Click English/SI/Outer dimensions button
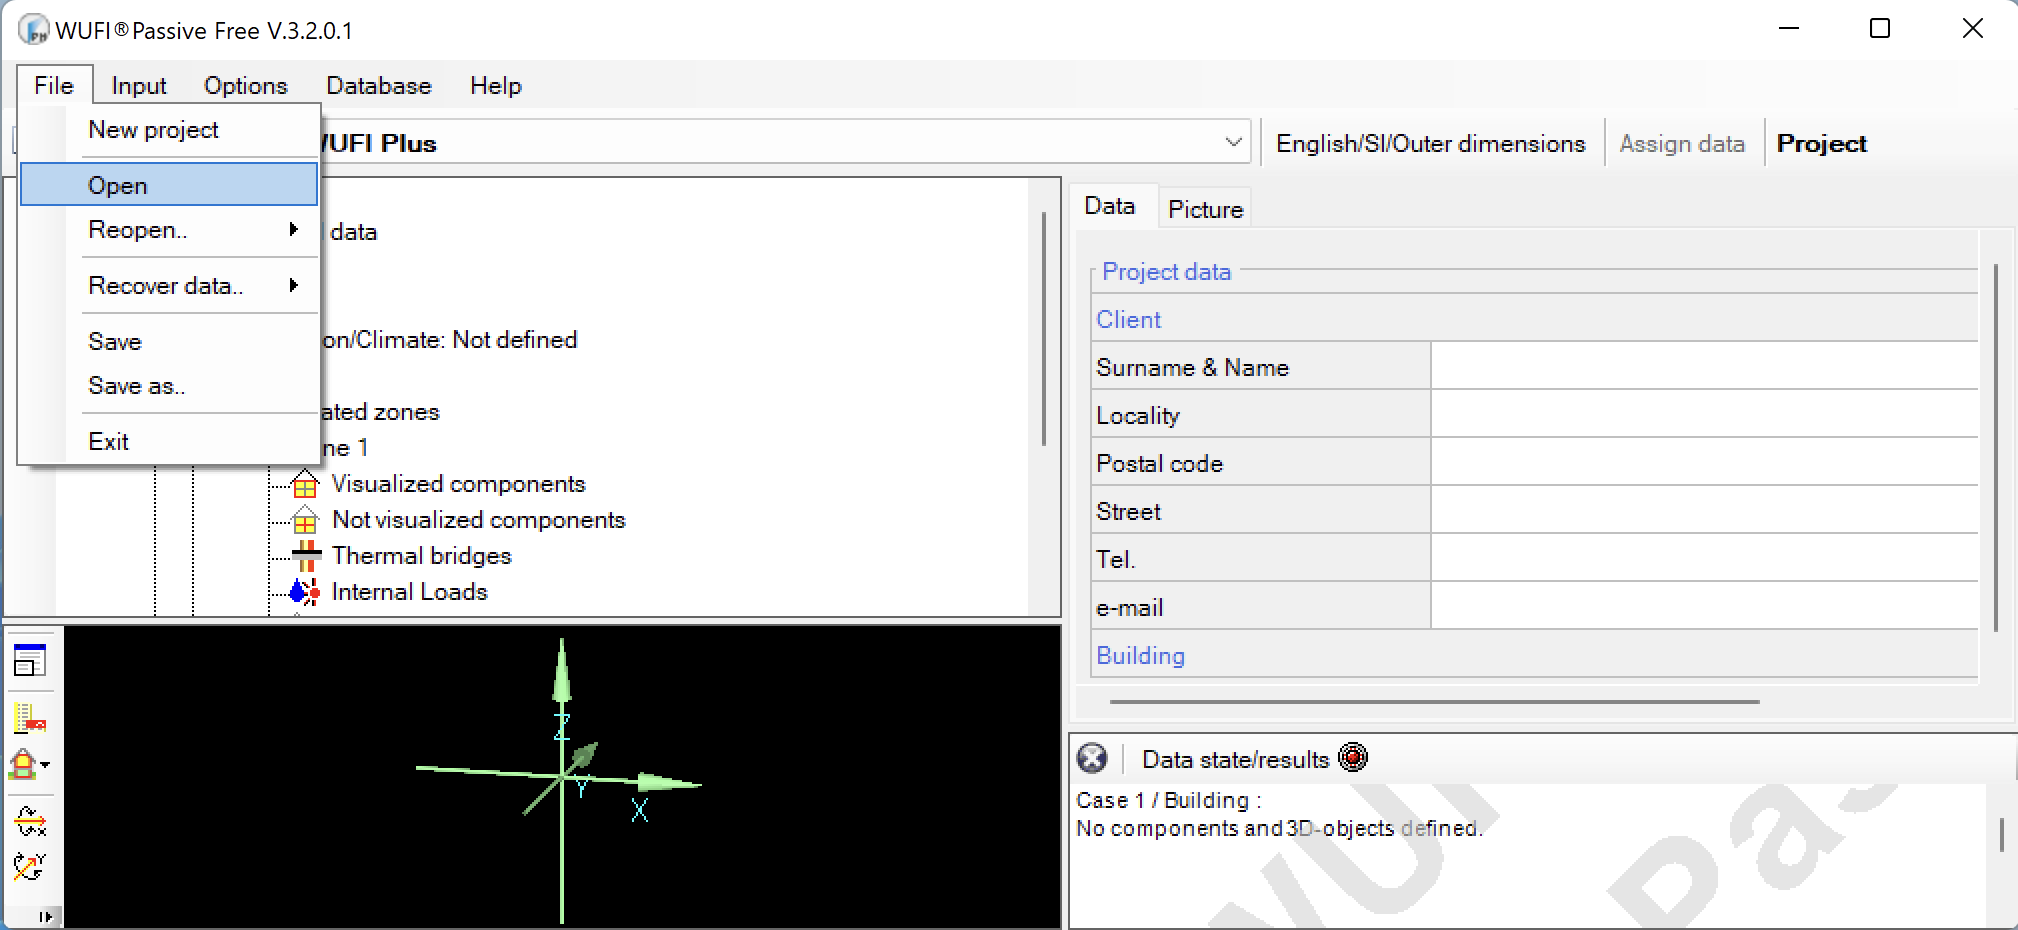The height and width of the screenshot is (930, 2018). coord(1430,144)
